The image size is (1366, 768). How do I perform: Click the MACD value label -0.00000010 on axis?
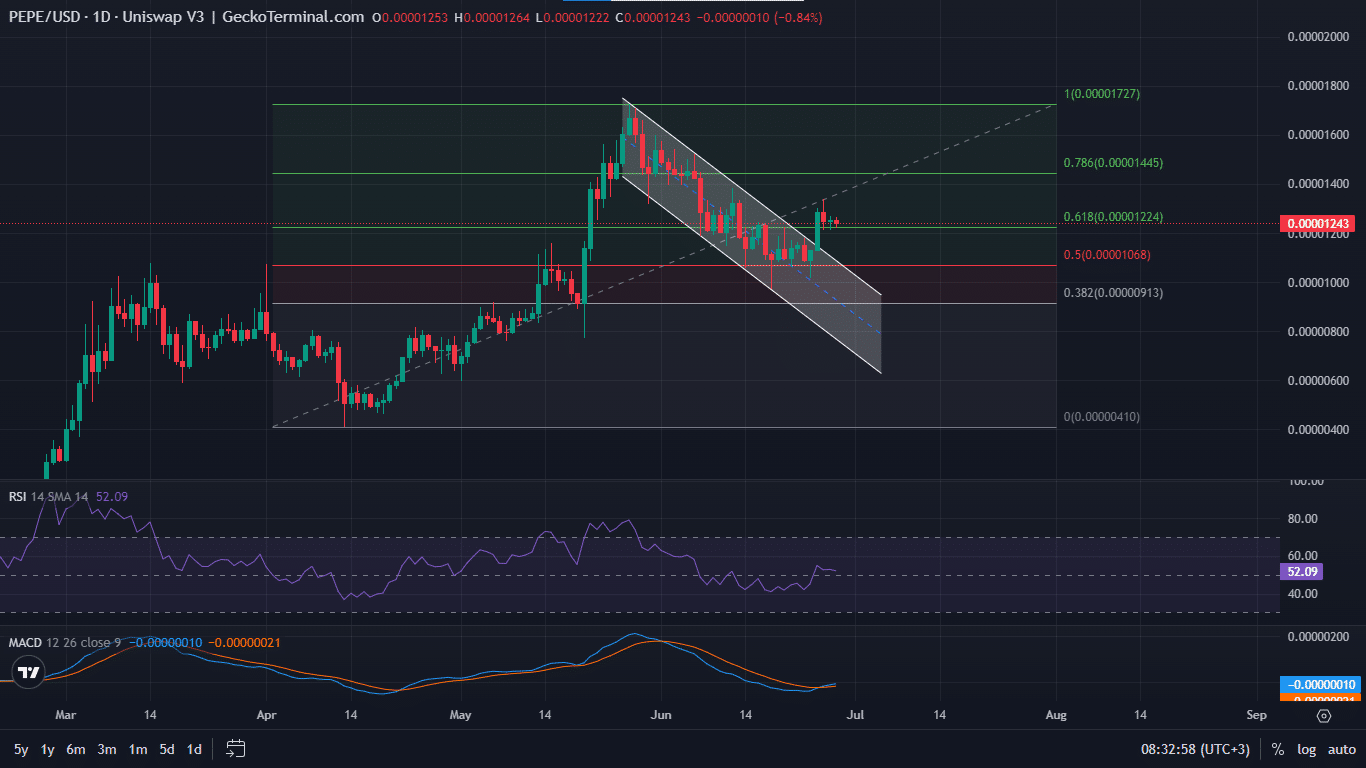1319,685
